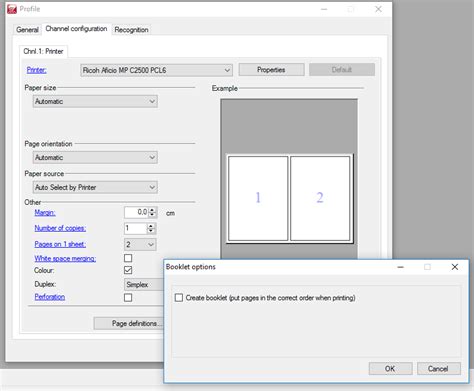
Task: Click the Page definitions button
Action: (129, 323)
